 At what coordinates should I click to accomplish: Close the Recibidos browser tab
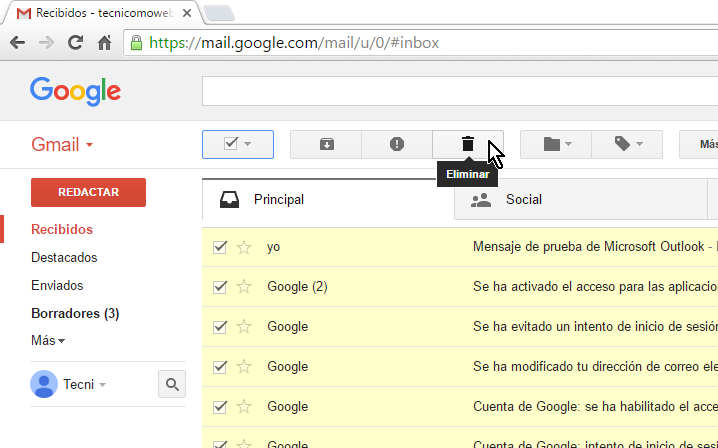[187, 13]
